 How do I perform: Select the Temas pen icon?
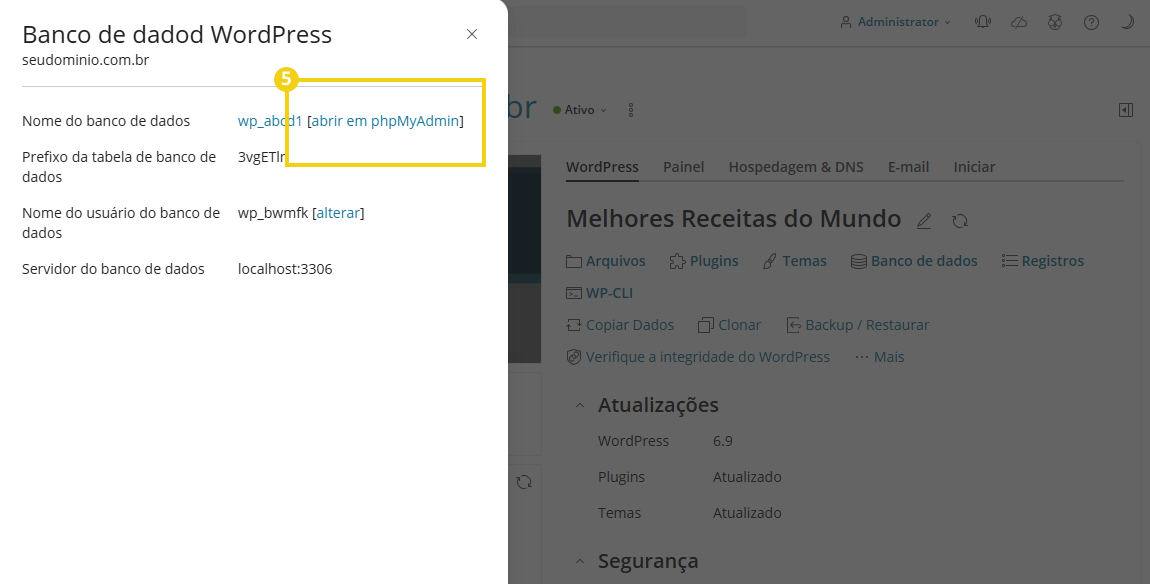[771, 260]
